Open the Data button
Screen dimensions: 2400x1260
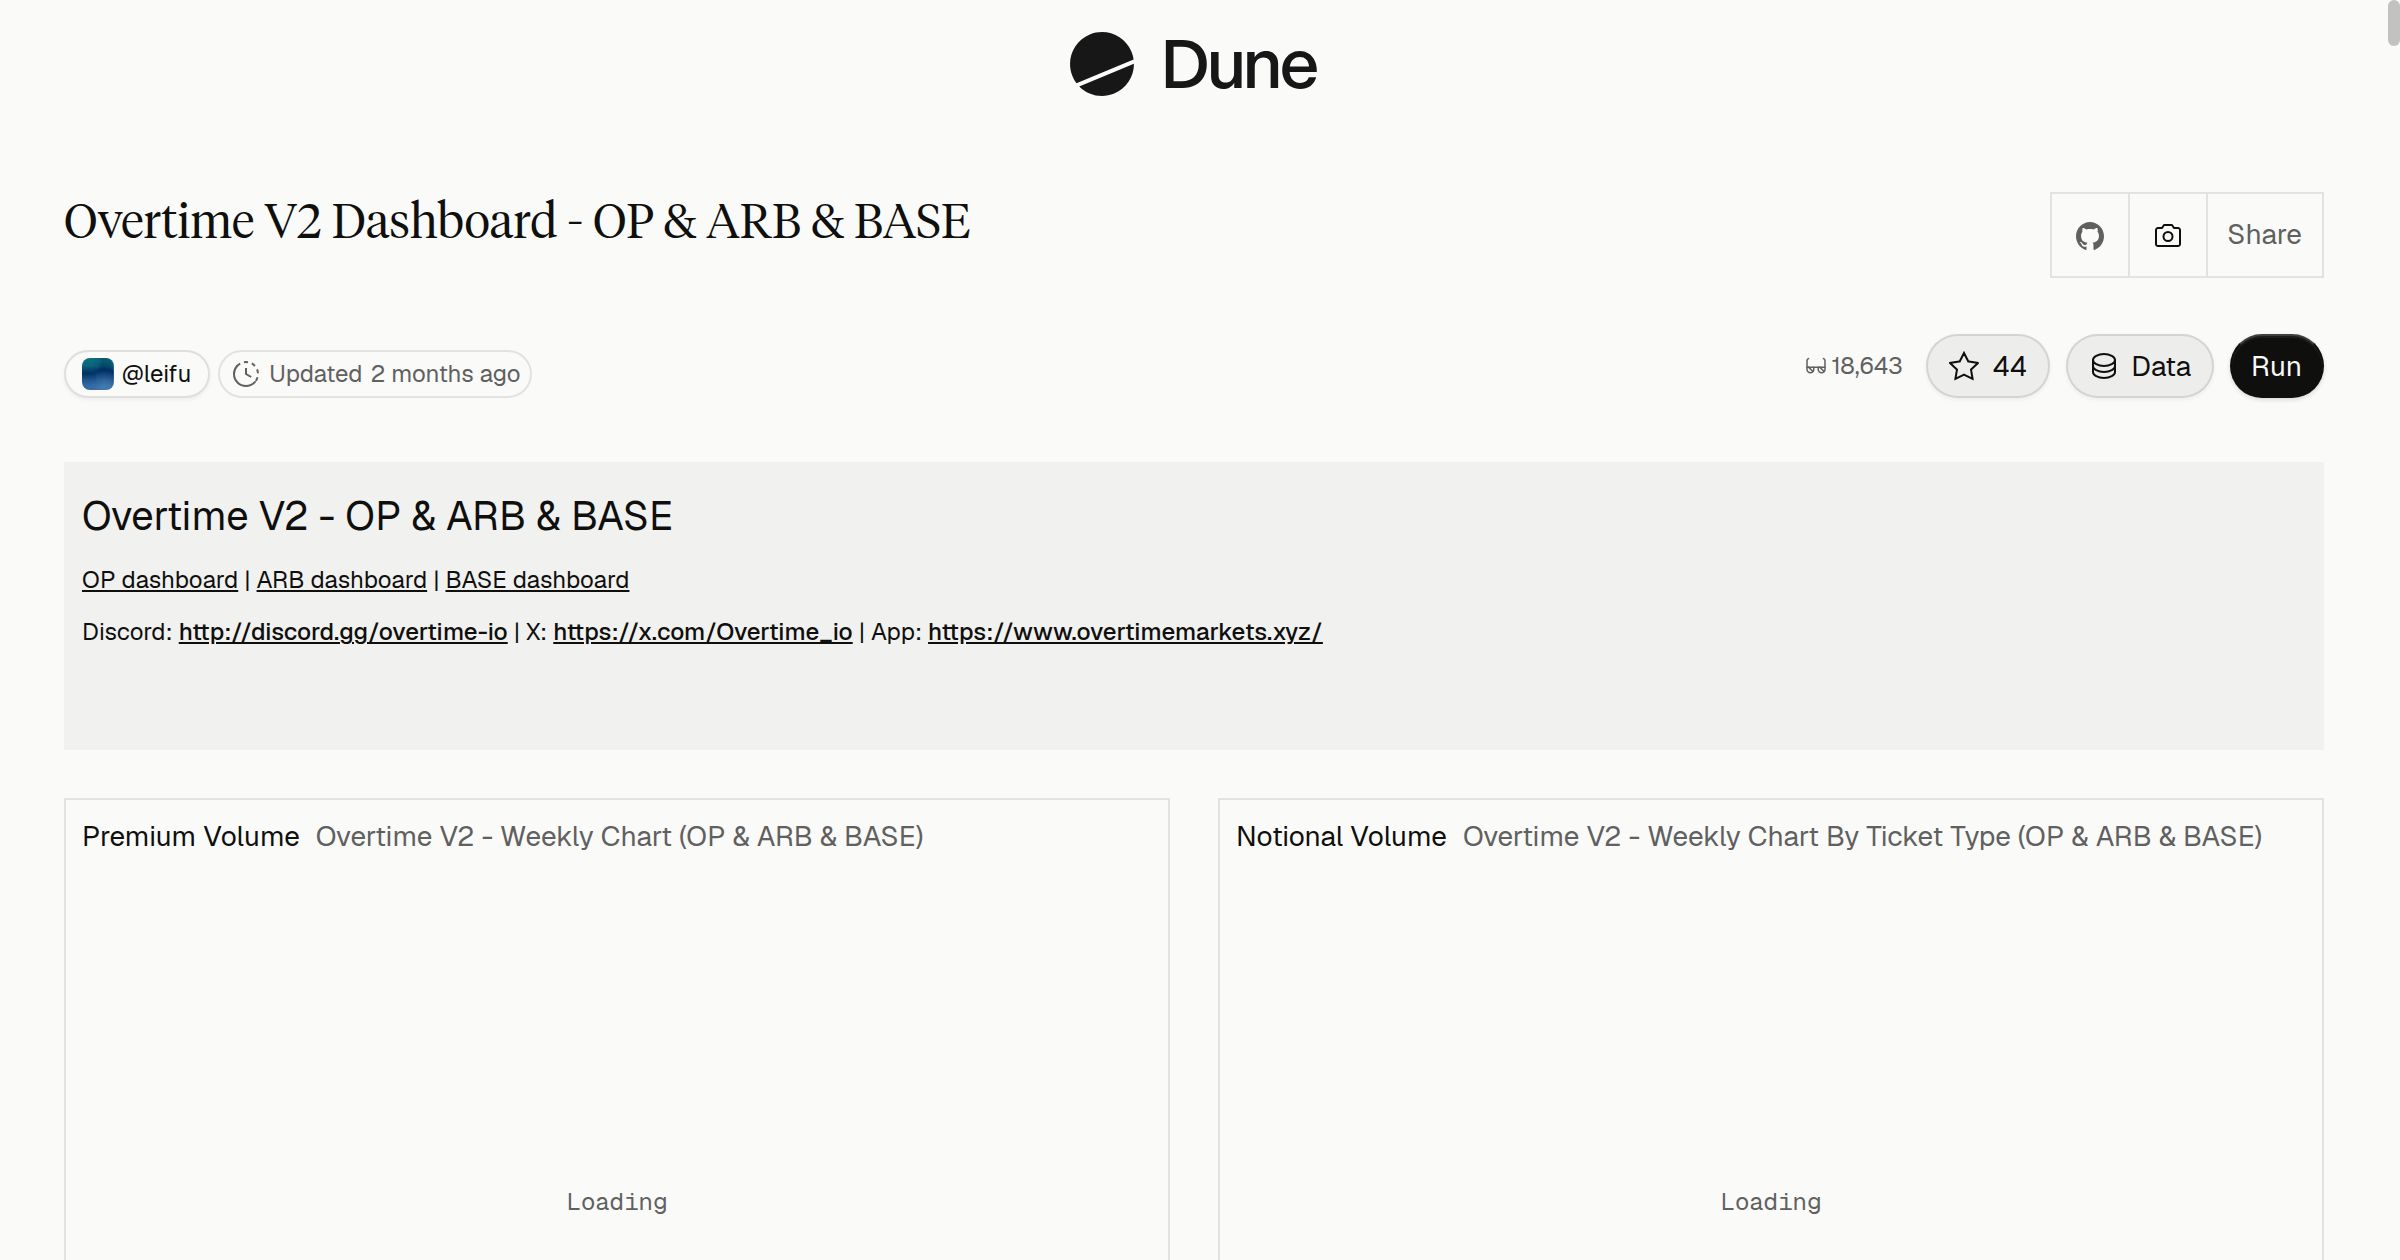pyautogui.click(x=2139, y=366)
